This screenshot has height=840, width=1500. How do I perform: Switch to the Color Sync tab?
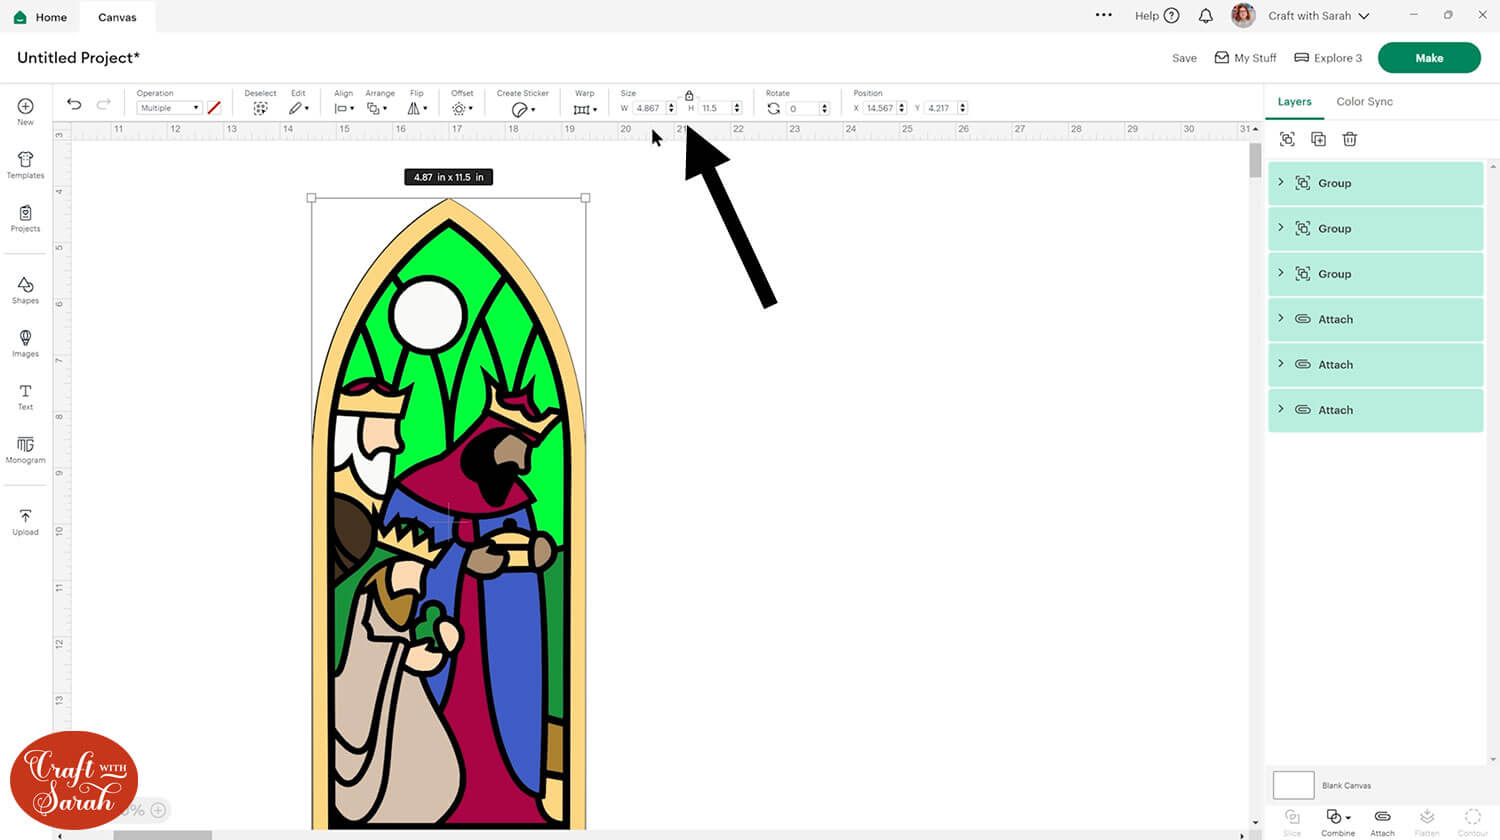pos(1364,102)
